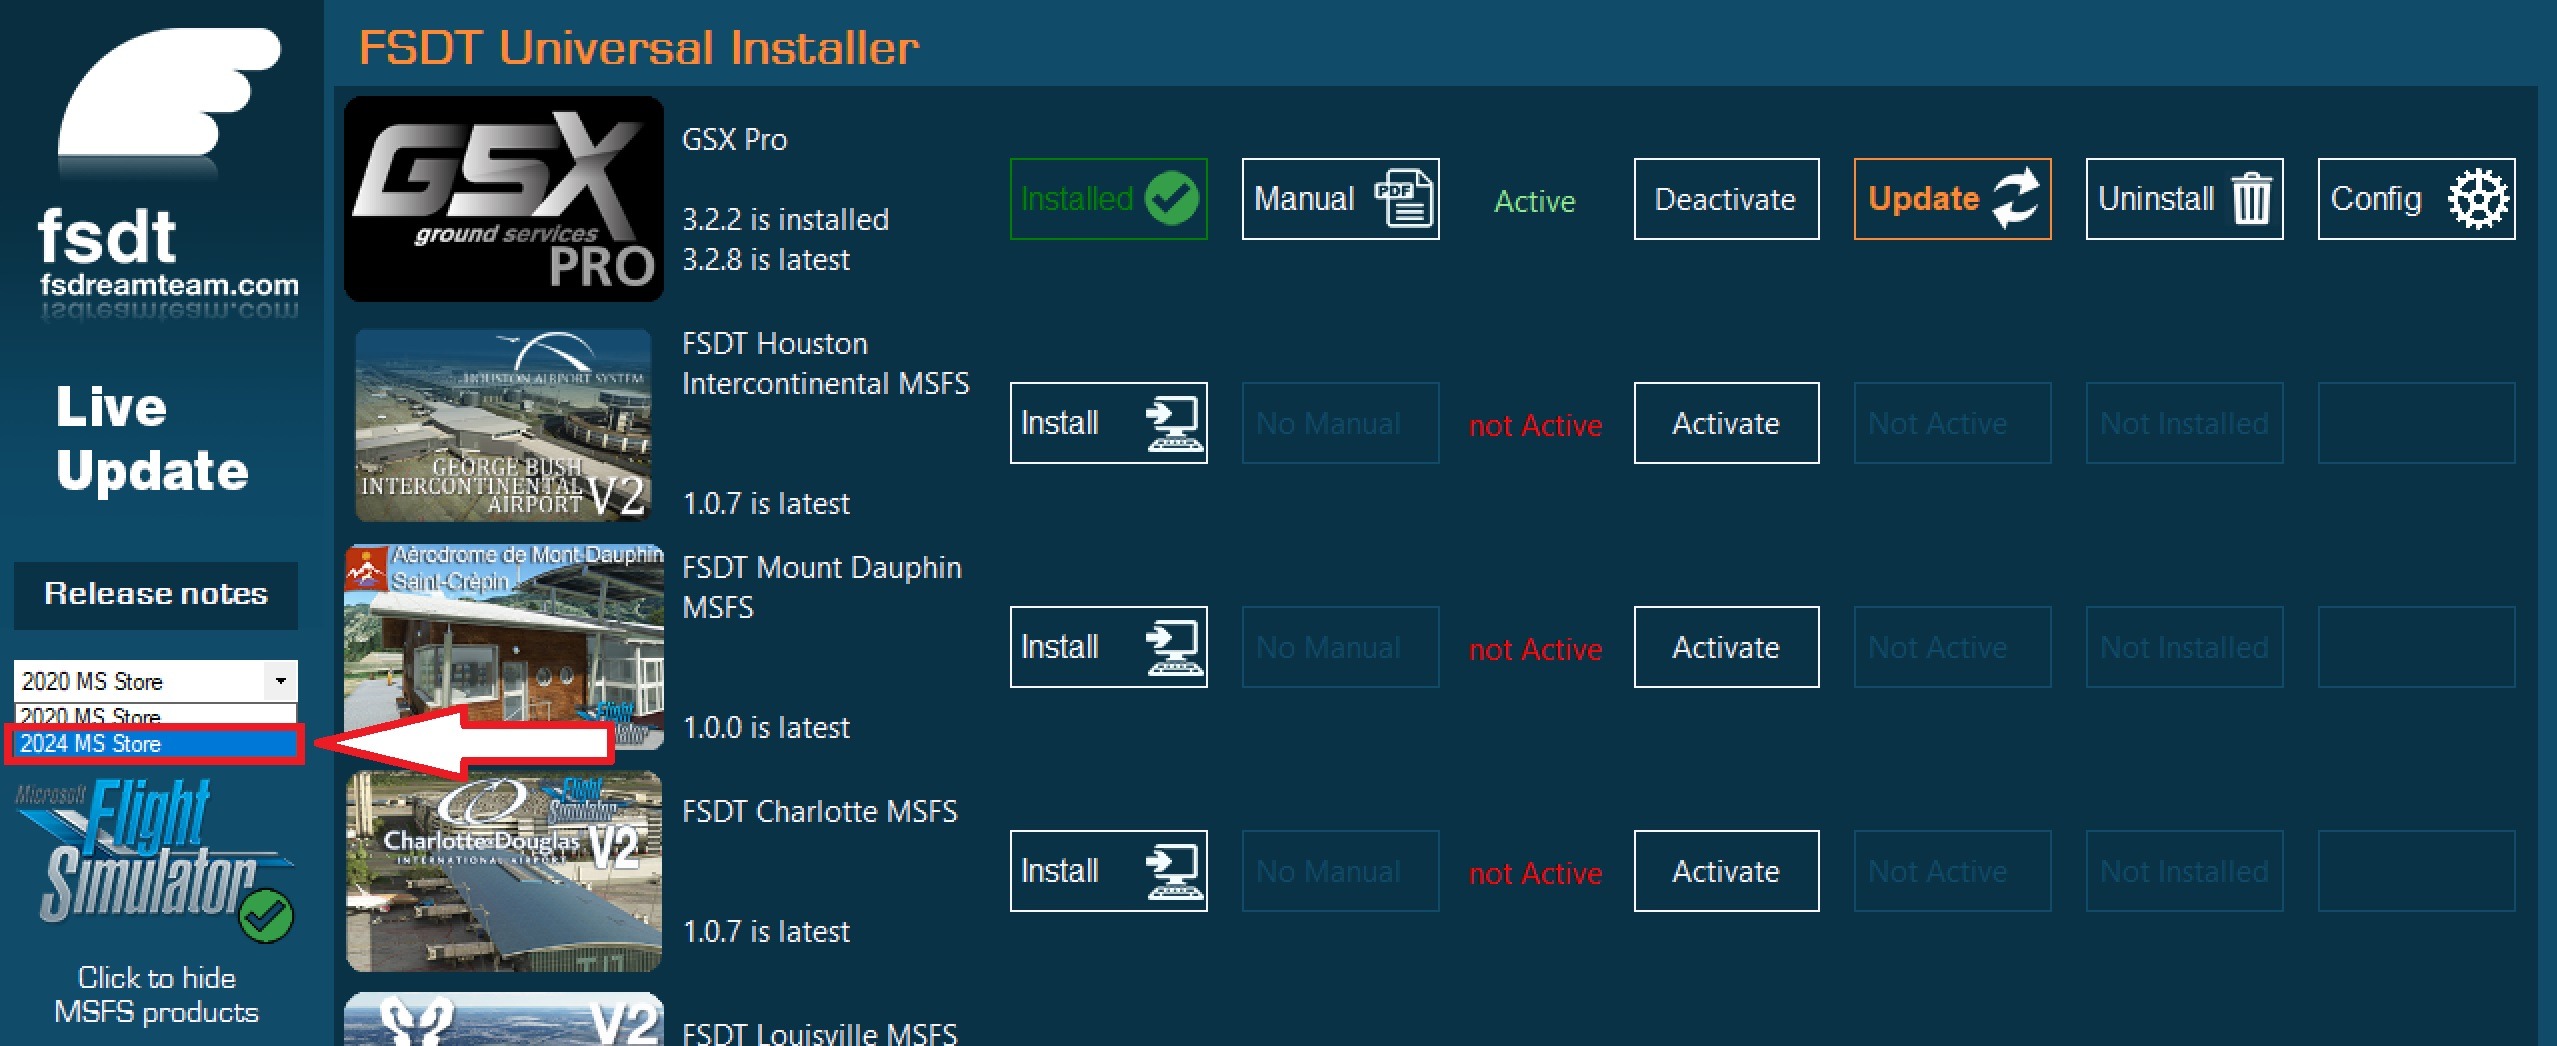Click the George Bush Intercontinental Airport thumbnail

click(x=504, y=425)
